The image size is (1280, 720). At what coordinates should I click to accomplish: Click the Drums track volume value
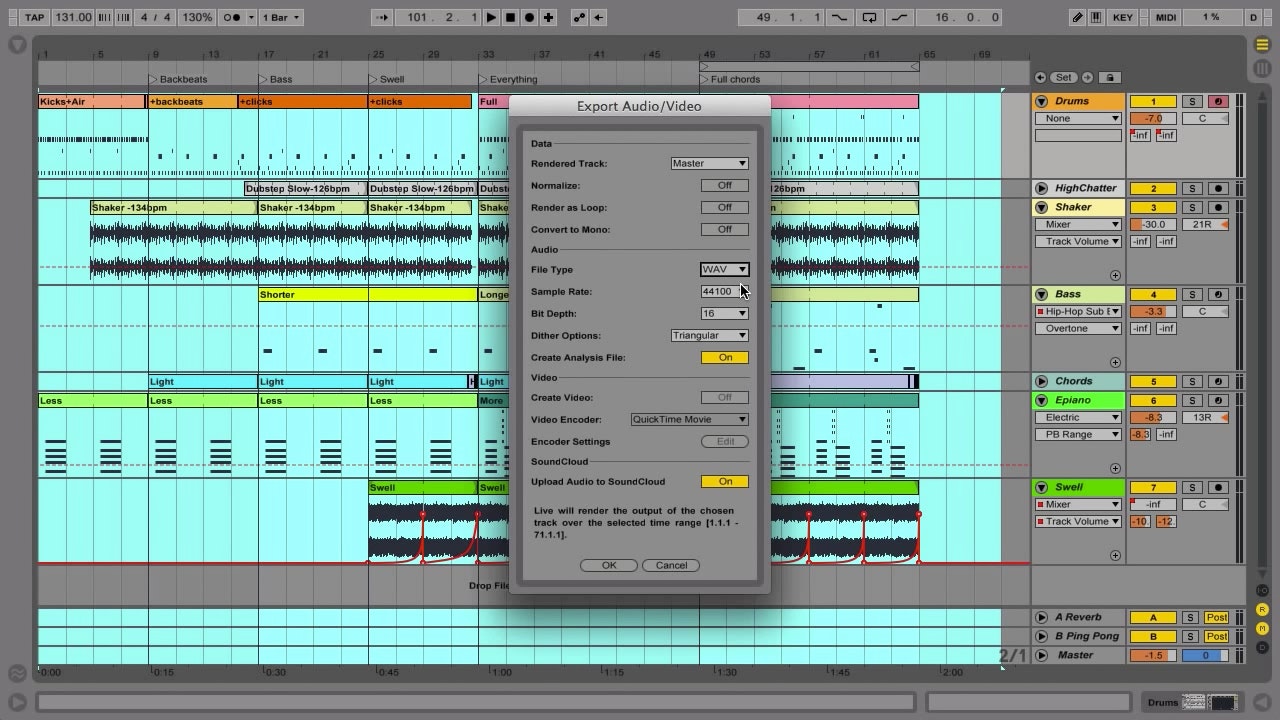pos(1153,118)
